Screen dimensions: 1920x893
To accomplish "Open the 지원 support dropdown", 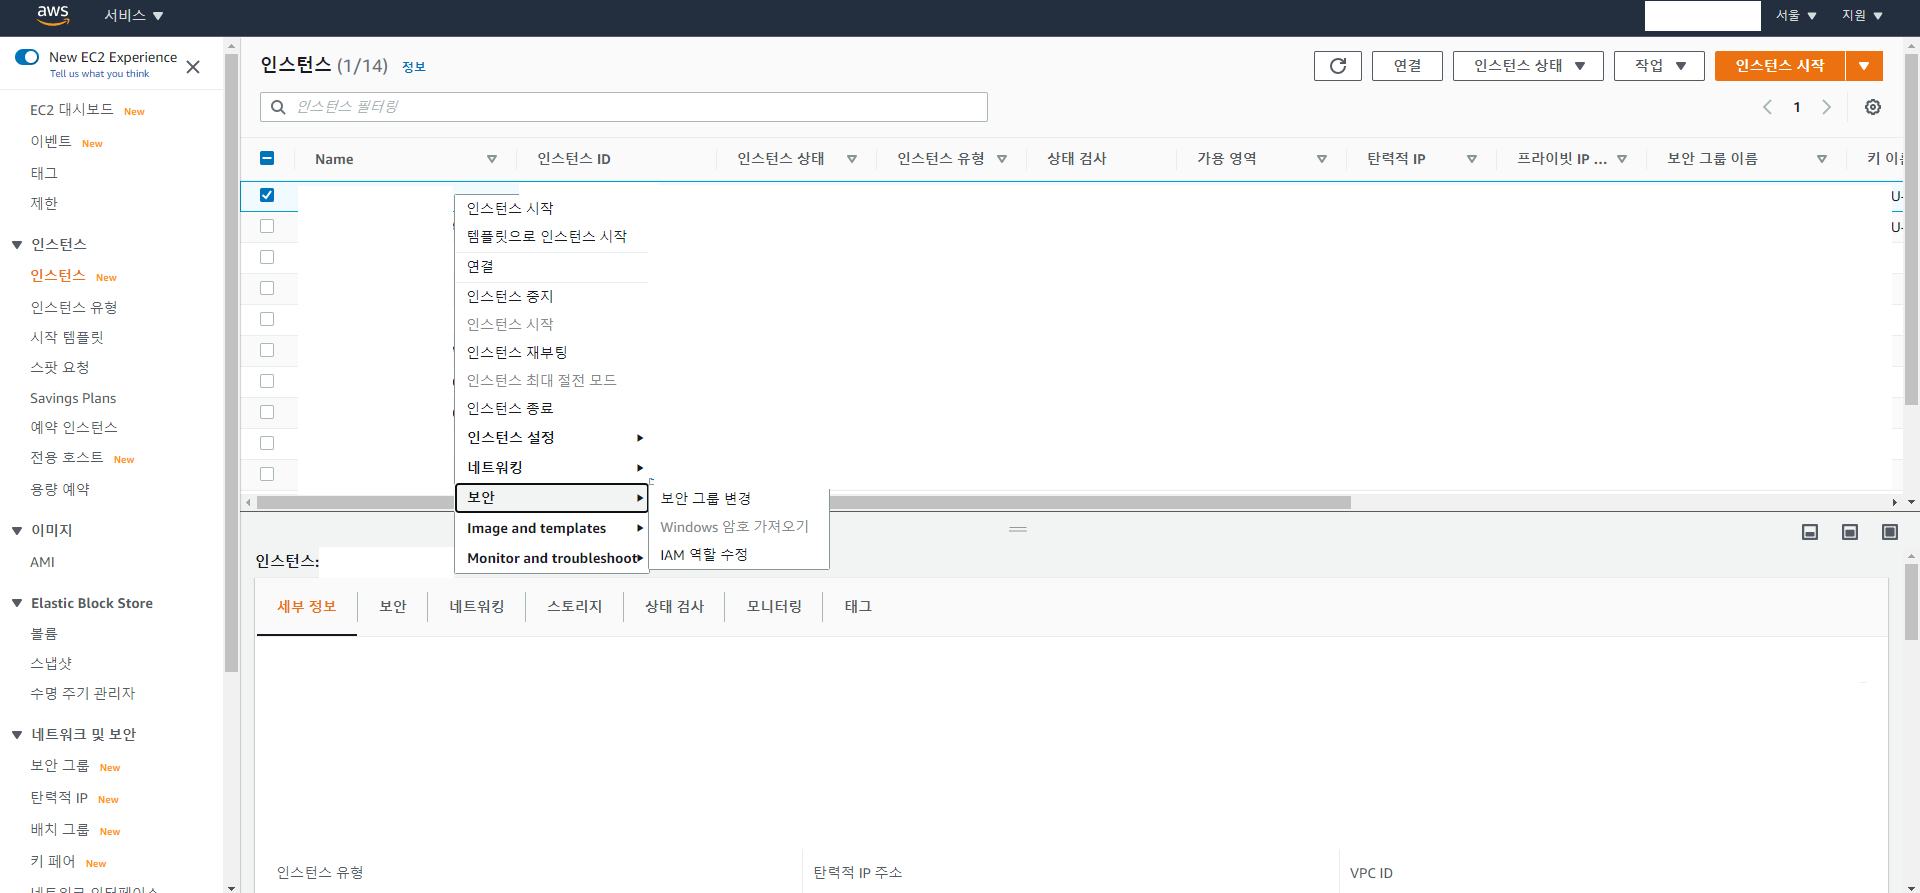I will click(1862, 15).
